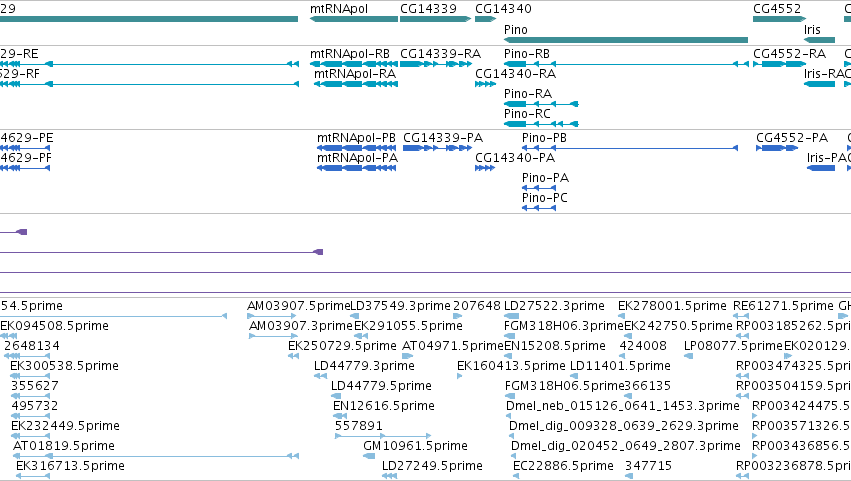Click the EK094508.5prime EST
Viewport: 851px width, 481px height.
[9, 336]
